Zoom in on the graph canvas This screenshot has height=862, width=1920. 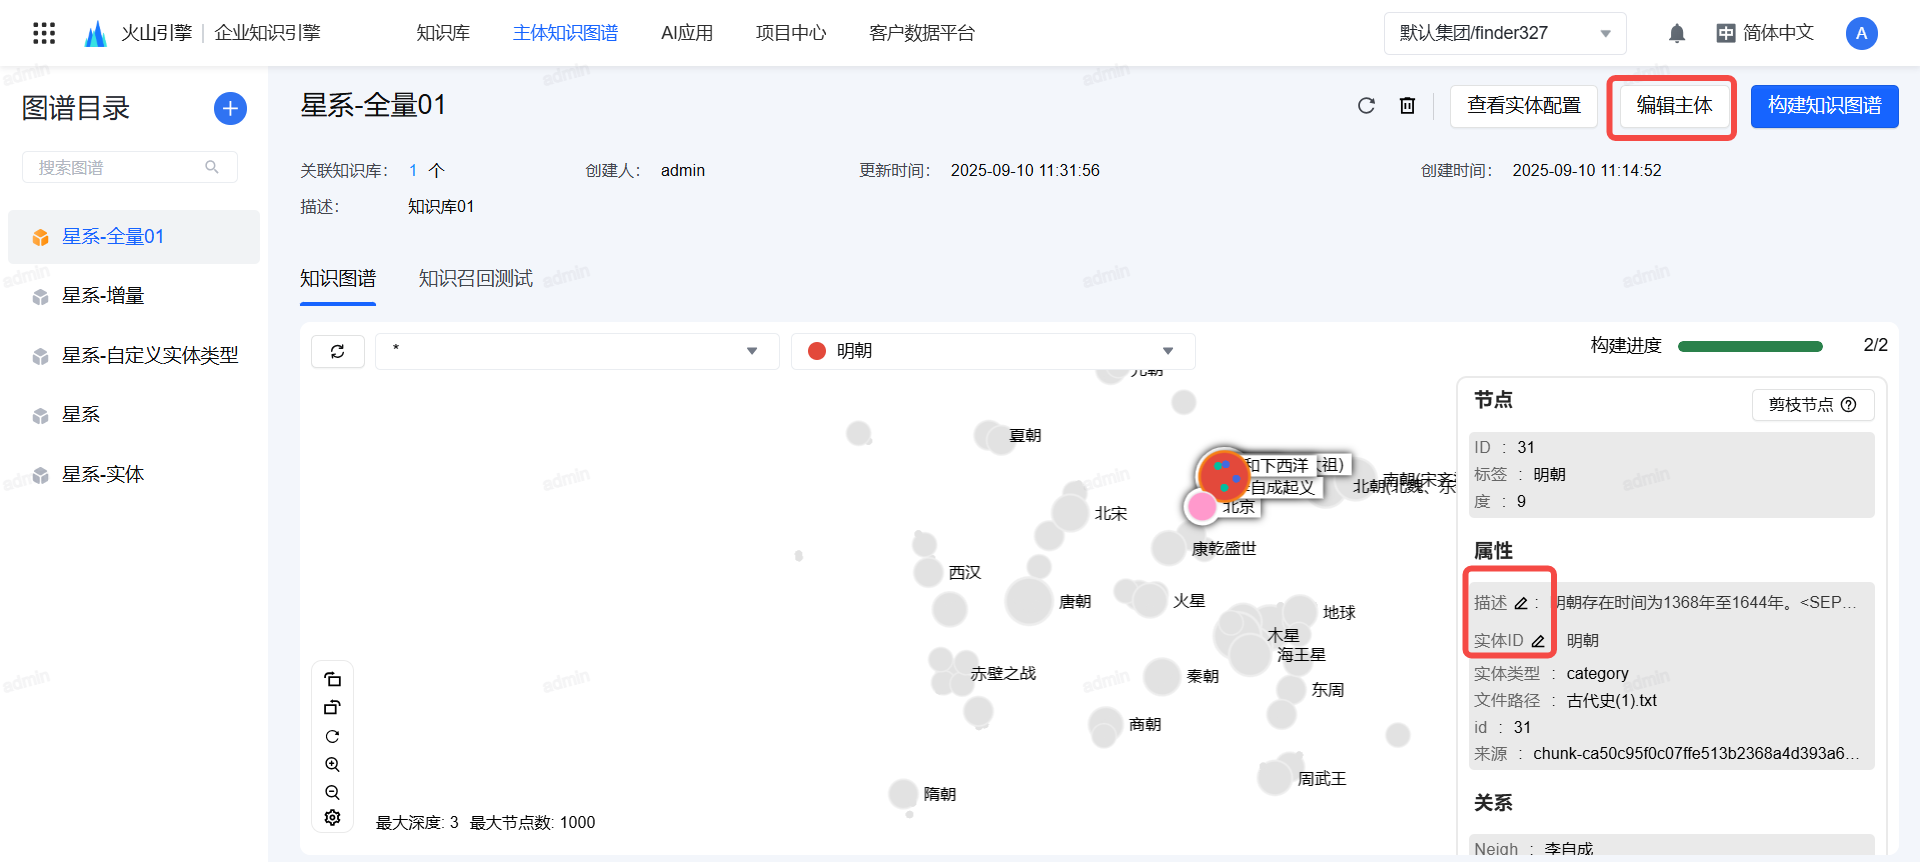(x=333, y=764)
